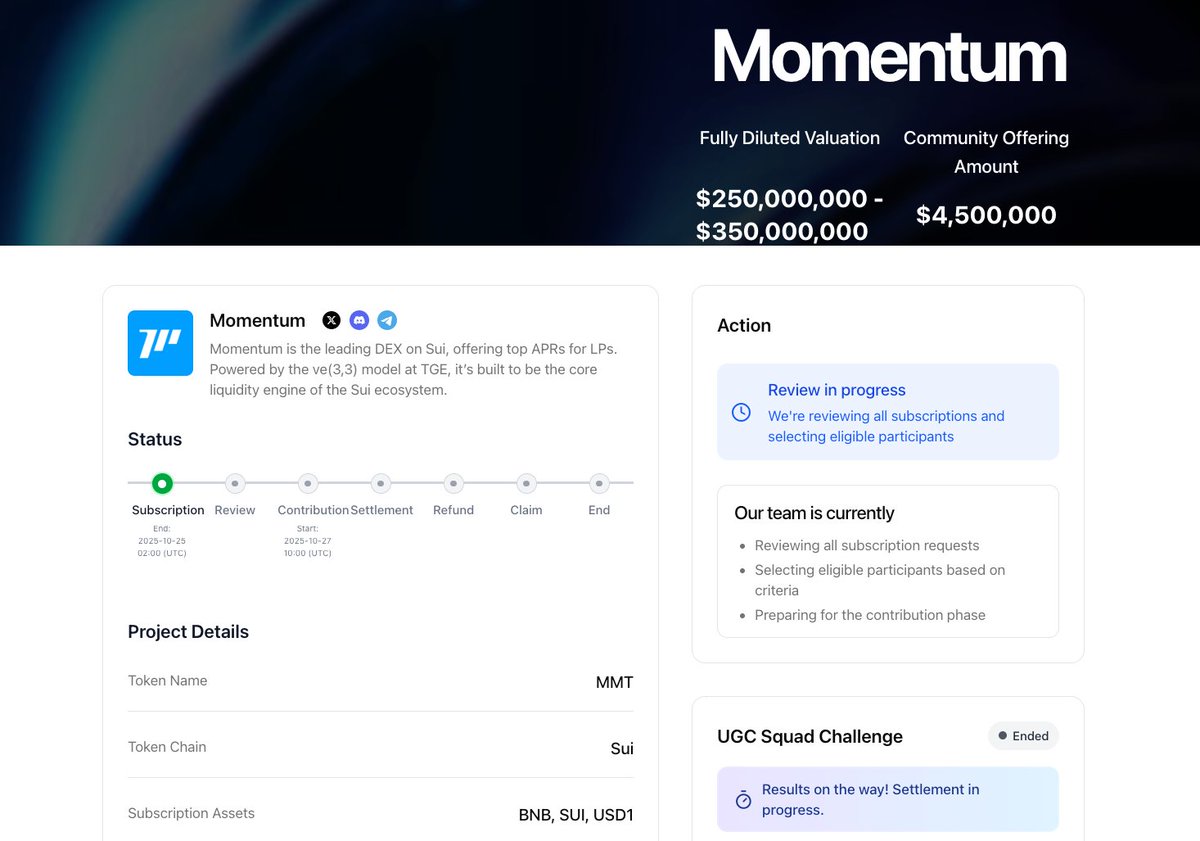Click the stopwatch icon in UGC Squad Challenge
This screenshot has width=1200, height=841.
coord(743,800)
